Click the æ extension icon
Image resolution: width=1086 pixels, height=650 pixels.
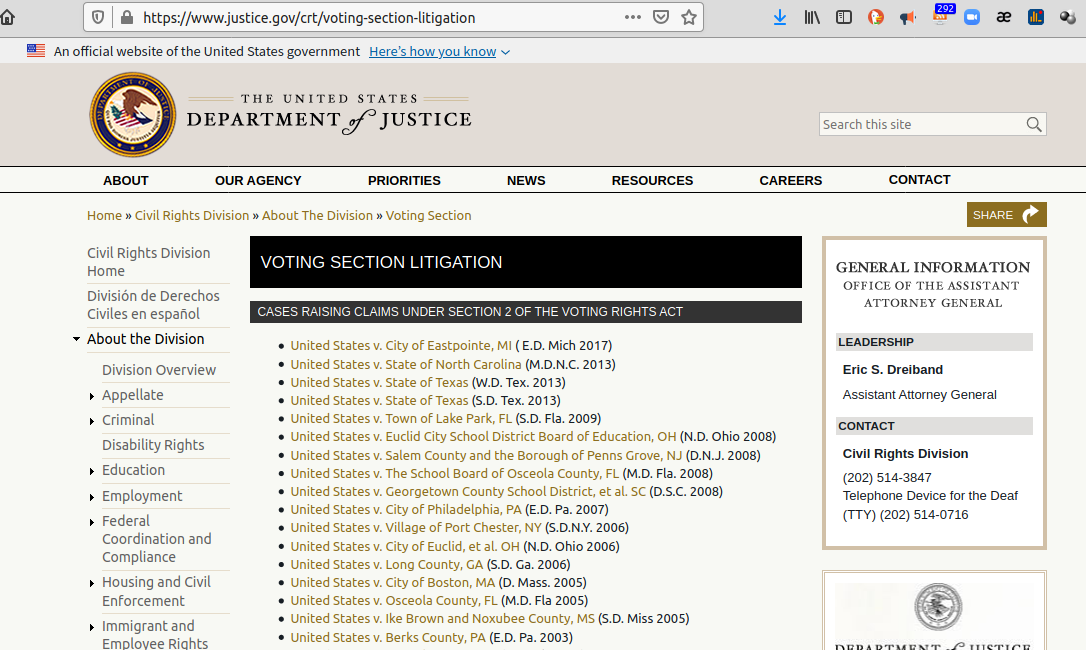point(1004,17)
